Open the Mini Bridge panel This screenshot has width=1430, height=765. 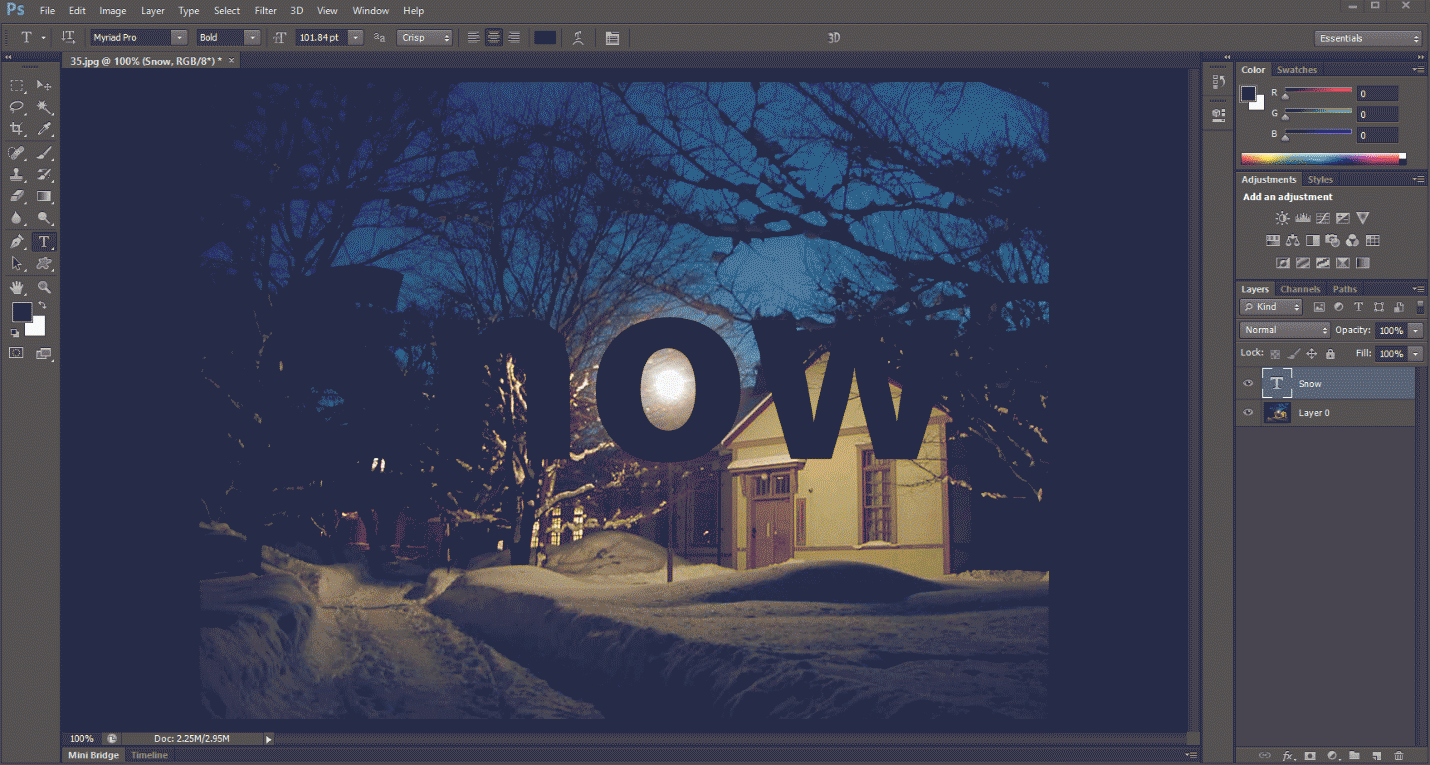pyautogui.click(x=92, y=754)
